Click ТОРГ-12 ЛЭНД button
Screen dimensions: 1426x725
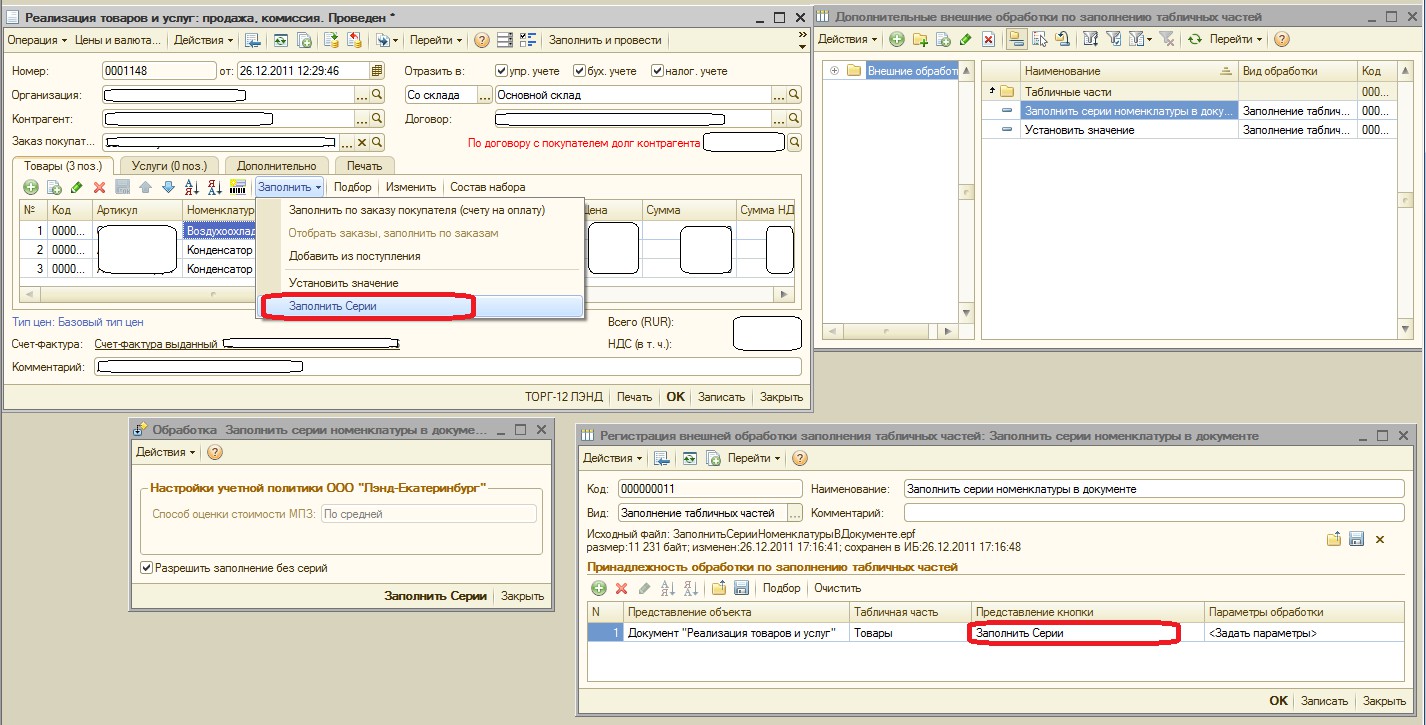pos(564,397)
